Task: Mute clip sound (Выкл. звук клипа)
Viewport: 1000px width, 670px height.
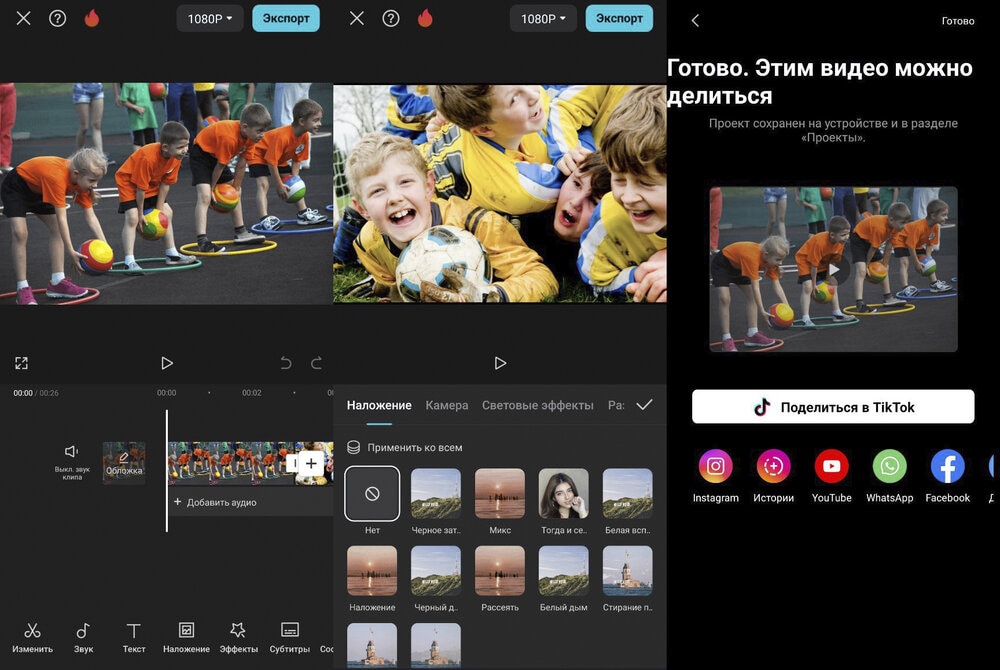Action: 72,462
